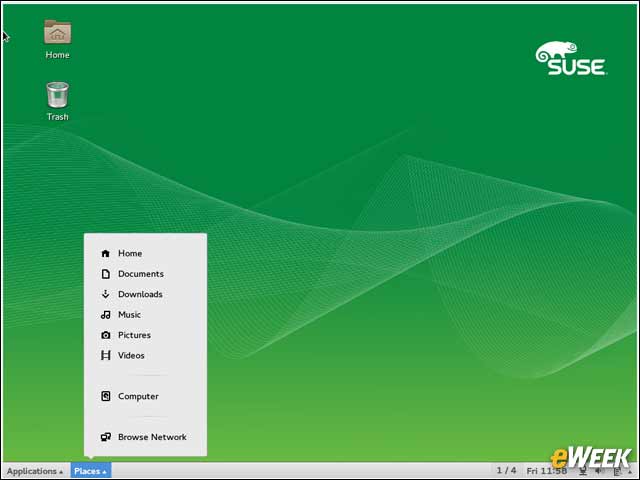Viewport: 640px width, 480px height.
Task: Select Computer in the Places menu
Action: click(x=145, y=396)
